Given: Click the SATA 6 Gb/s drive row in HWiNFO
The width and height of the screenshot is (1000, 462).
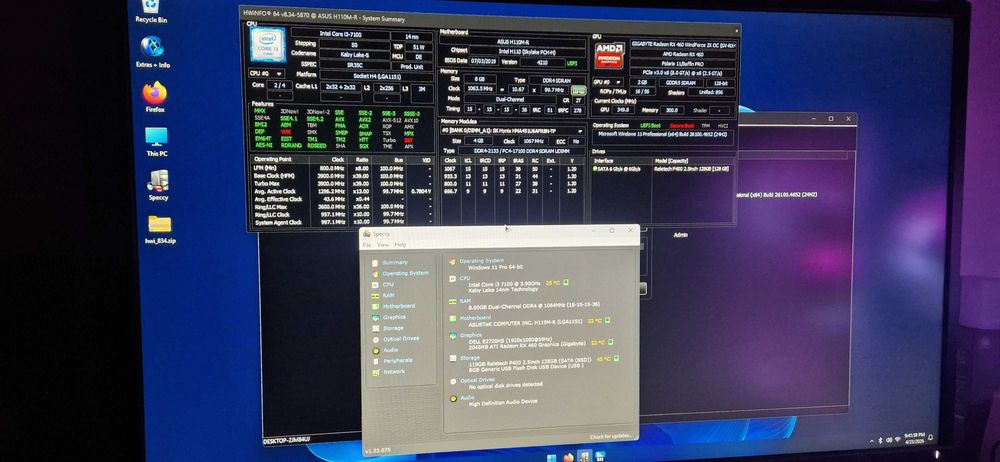Looking at the screenshot, I should tap(663, 169).
